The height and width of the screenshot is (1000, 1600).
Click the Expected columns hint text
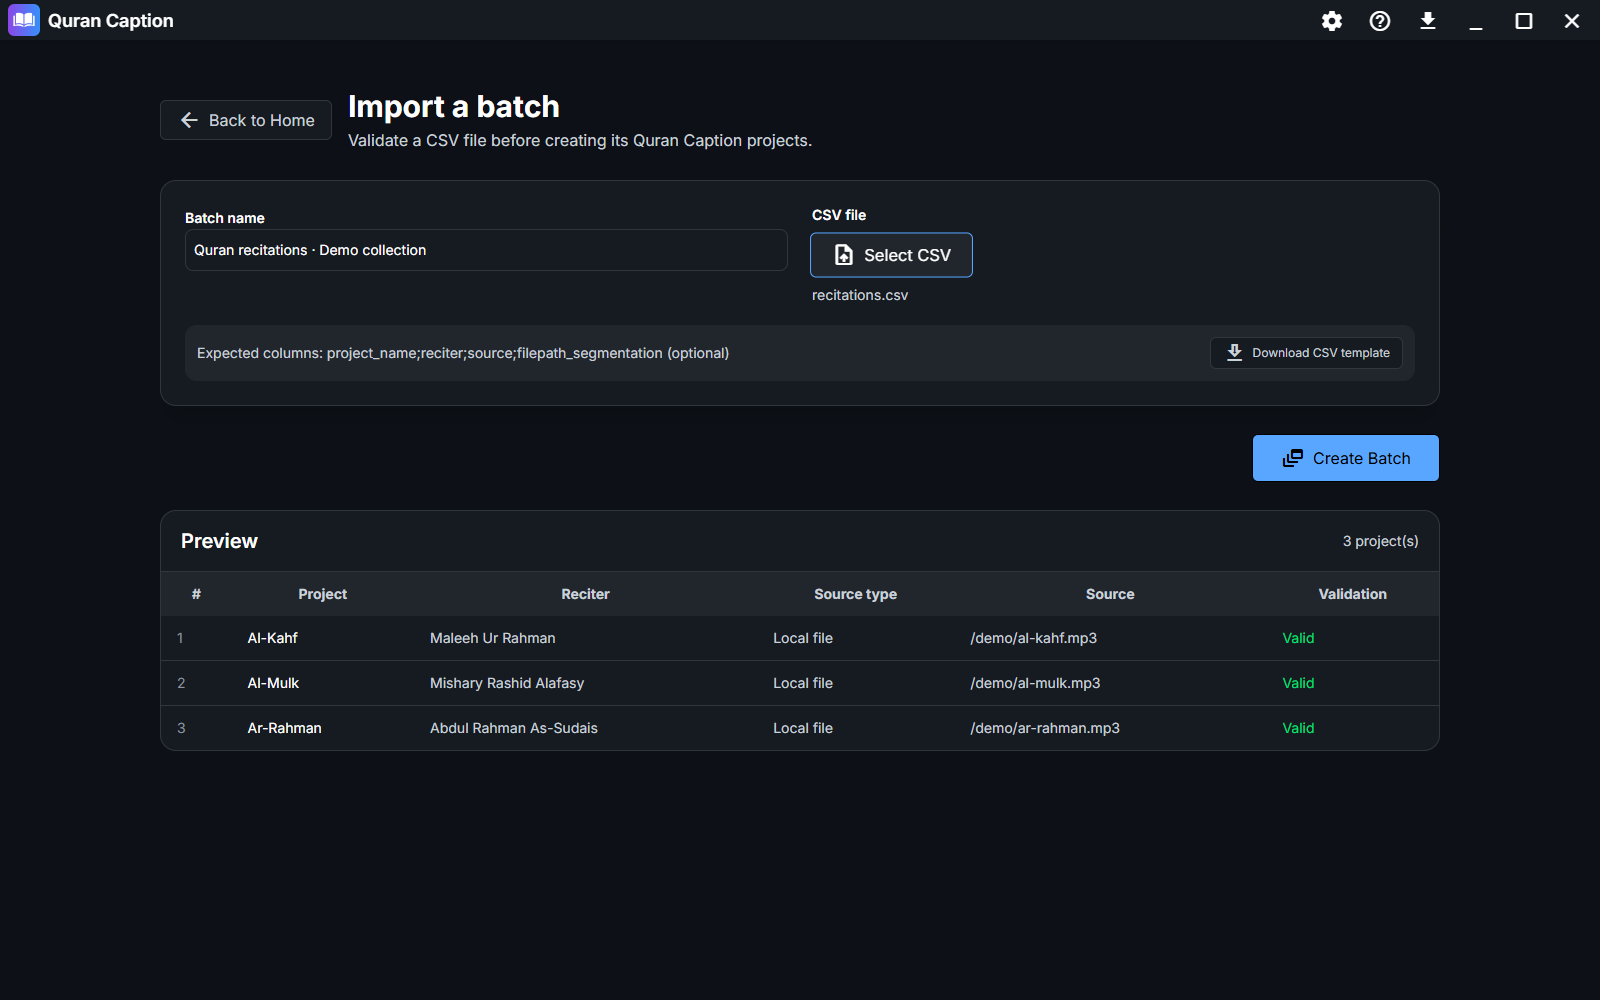(463, 353)
